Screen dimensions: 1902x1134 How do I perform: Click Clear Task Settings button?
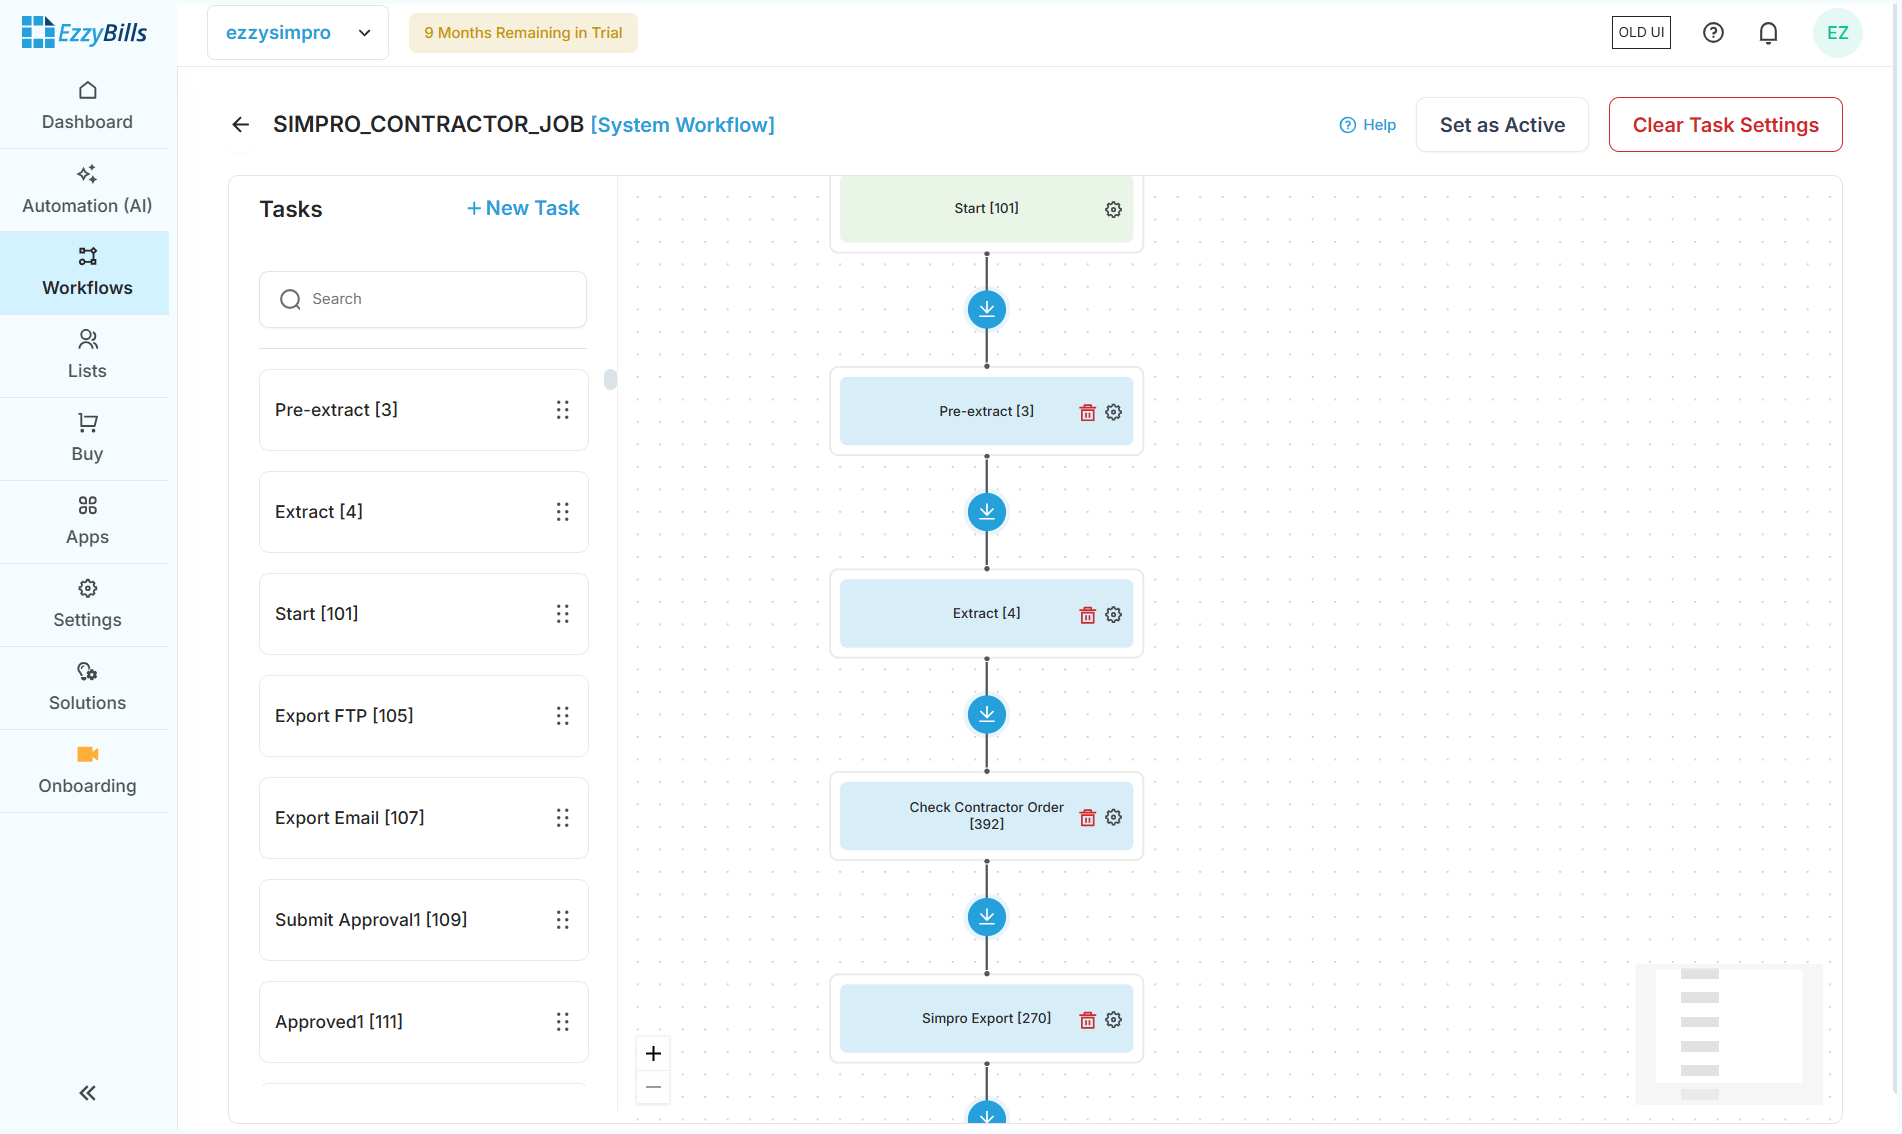[x=1725, y=125]
